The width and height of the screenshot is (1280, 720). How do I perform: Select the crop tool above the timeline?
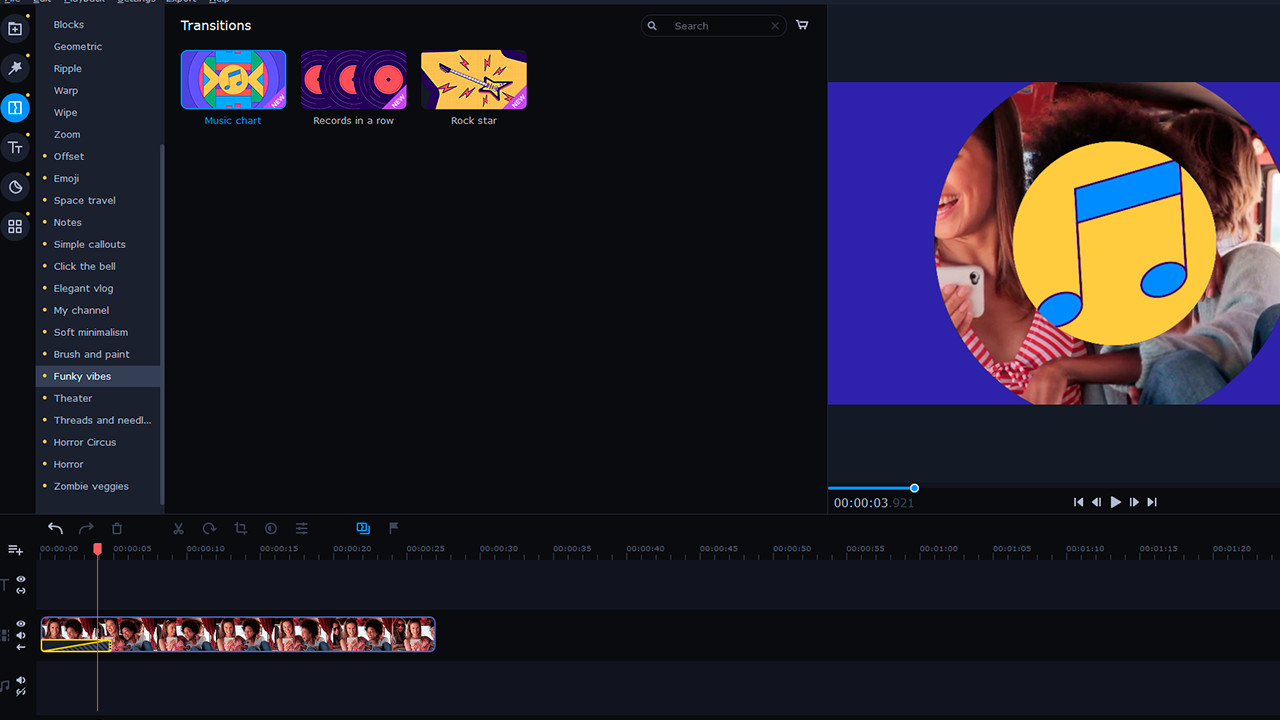[240, 528]
